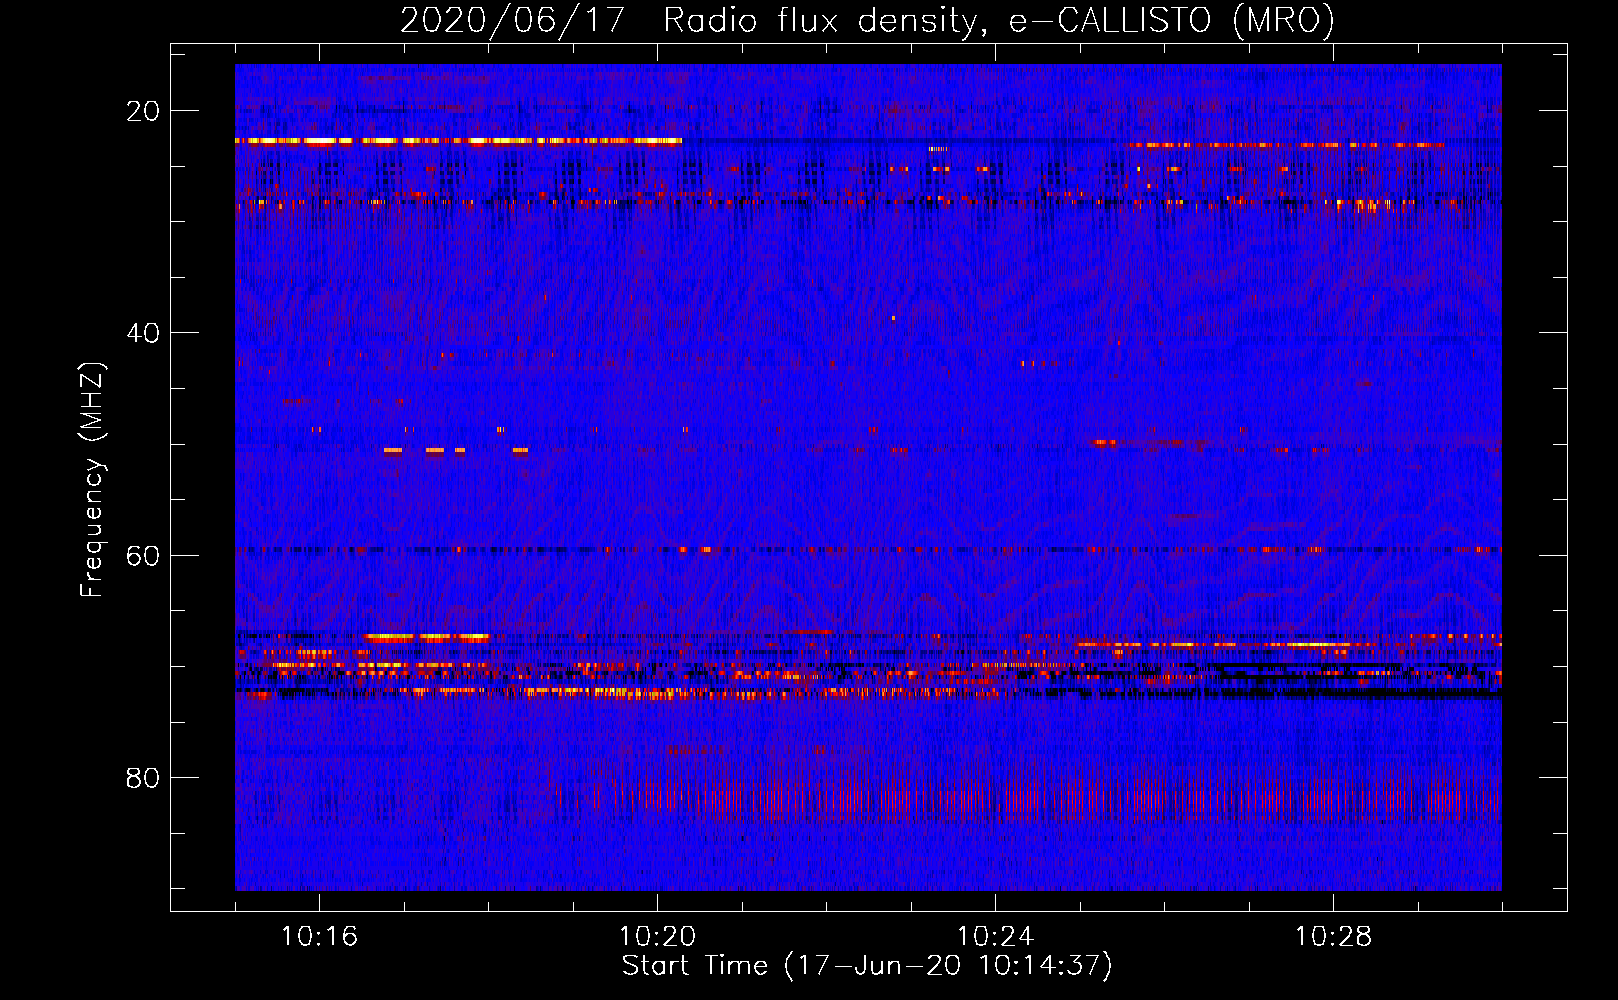The height and width of the screenshot is (1000, 1618).
Task: Click the date "2020/06/17" in the title
Action: pyautogui.click(x=512, y=20)
